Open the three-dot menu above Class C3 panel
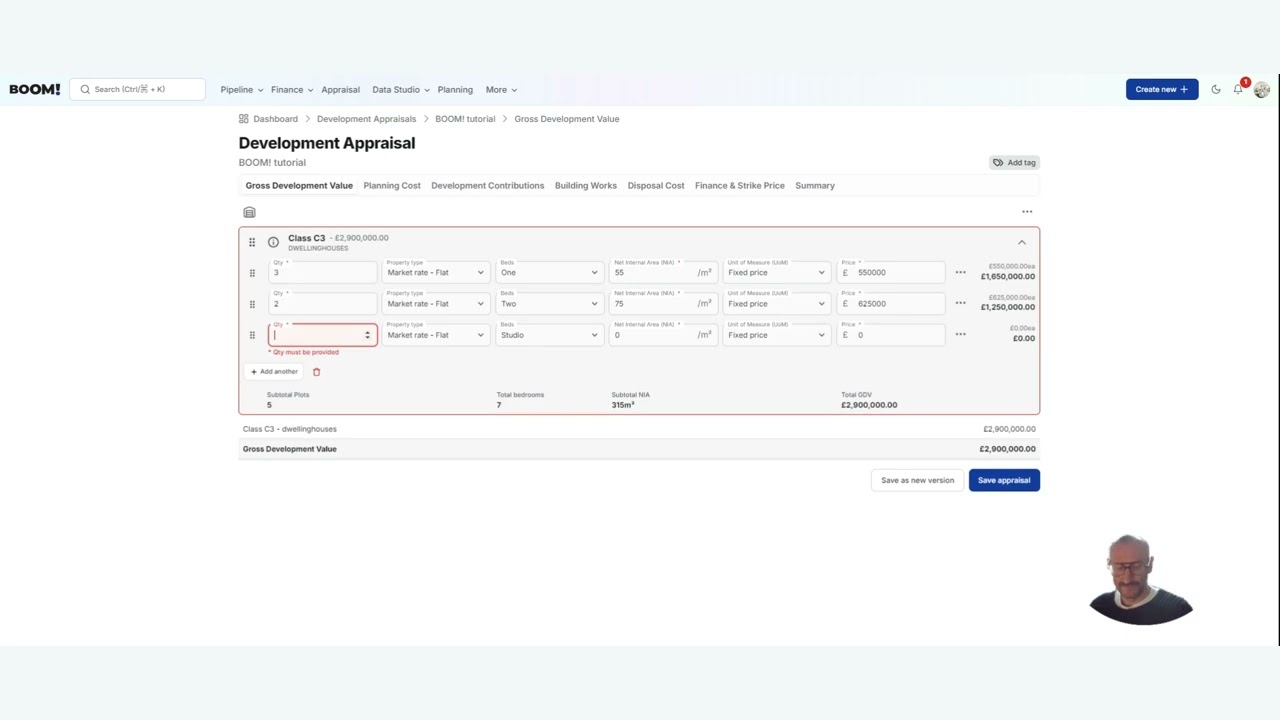The width and height of the screenshot is (1280, 720). tap(1027, 212)
